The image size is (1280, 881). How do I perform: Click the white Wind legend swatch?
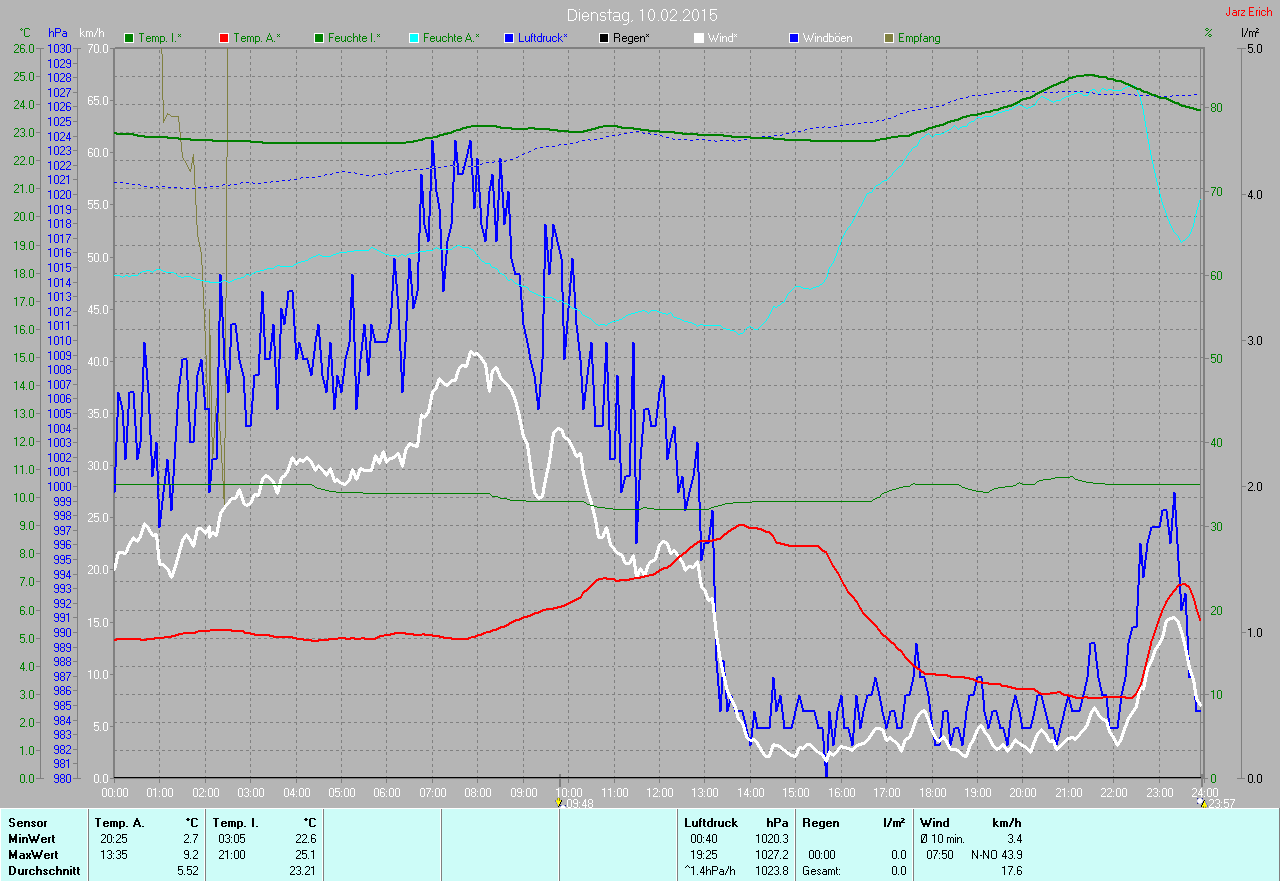pos(699,38)
